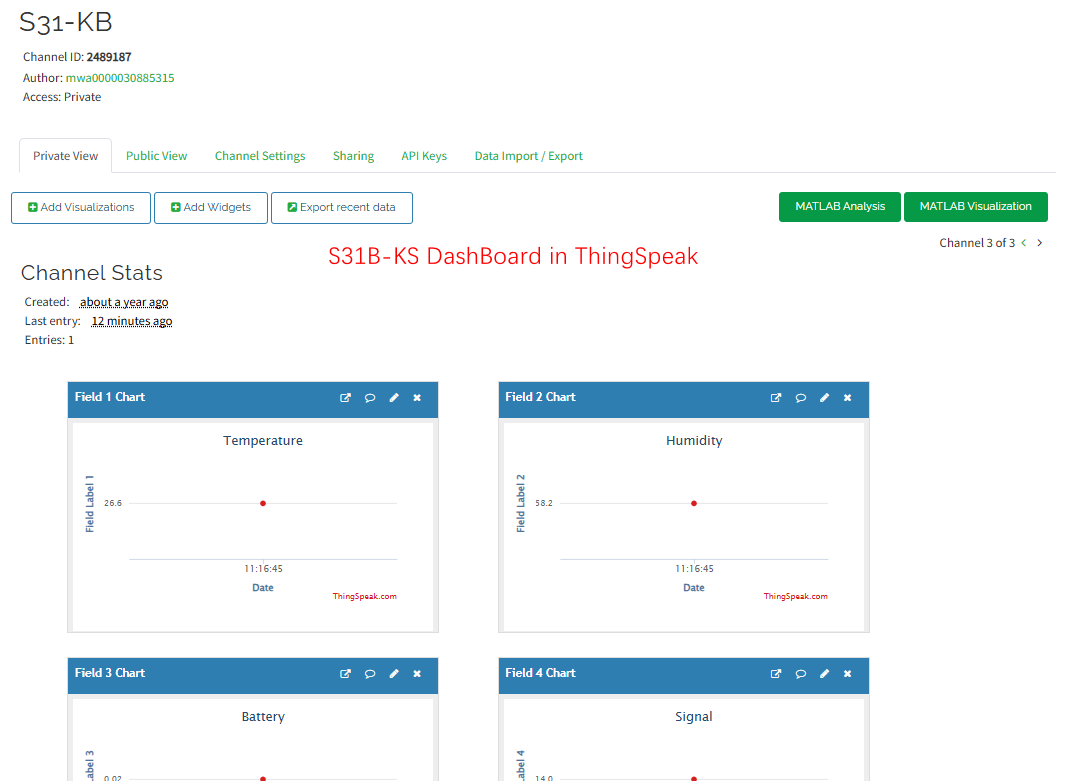Screen dimensions: 1076x781
Task: Click the Temperature data point
Action: 263,503
